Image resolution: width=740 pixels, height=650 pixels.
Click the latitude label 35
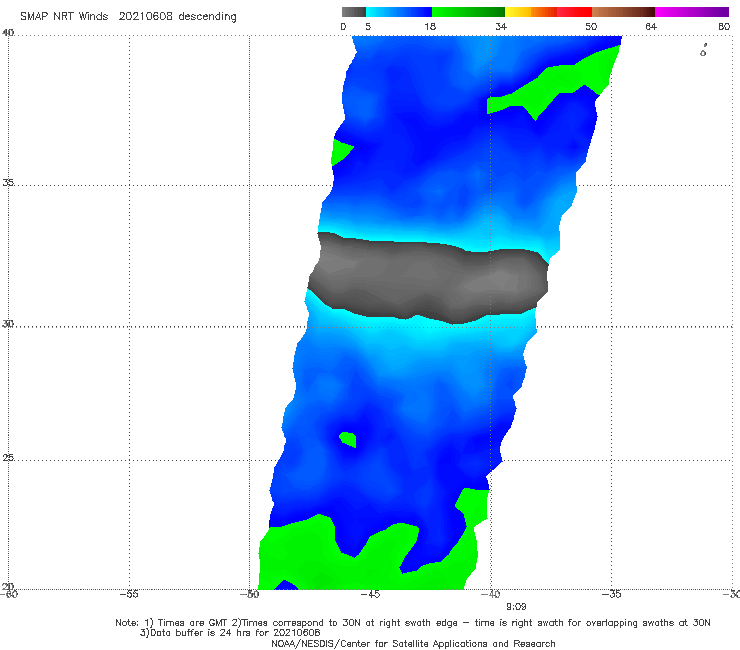pyautogui.click(x=8, y=182)
